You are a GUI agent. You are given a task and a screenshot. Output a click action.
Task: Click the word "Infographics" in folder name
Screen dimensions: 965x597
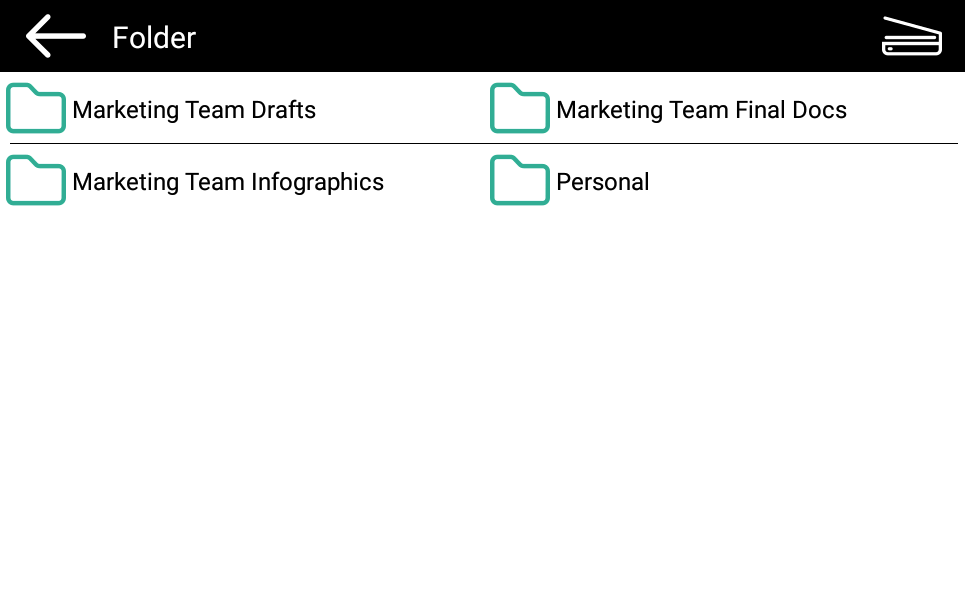[317, 182]
